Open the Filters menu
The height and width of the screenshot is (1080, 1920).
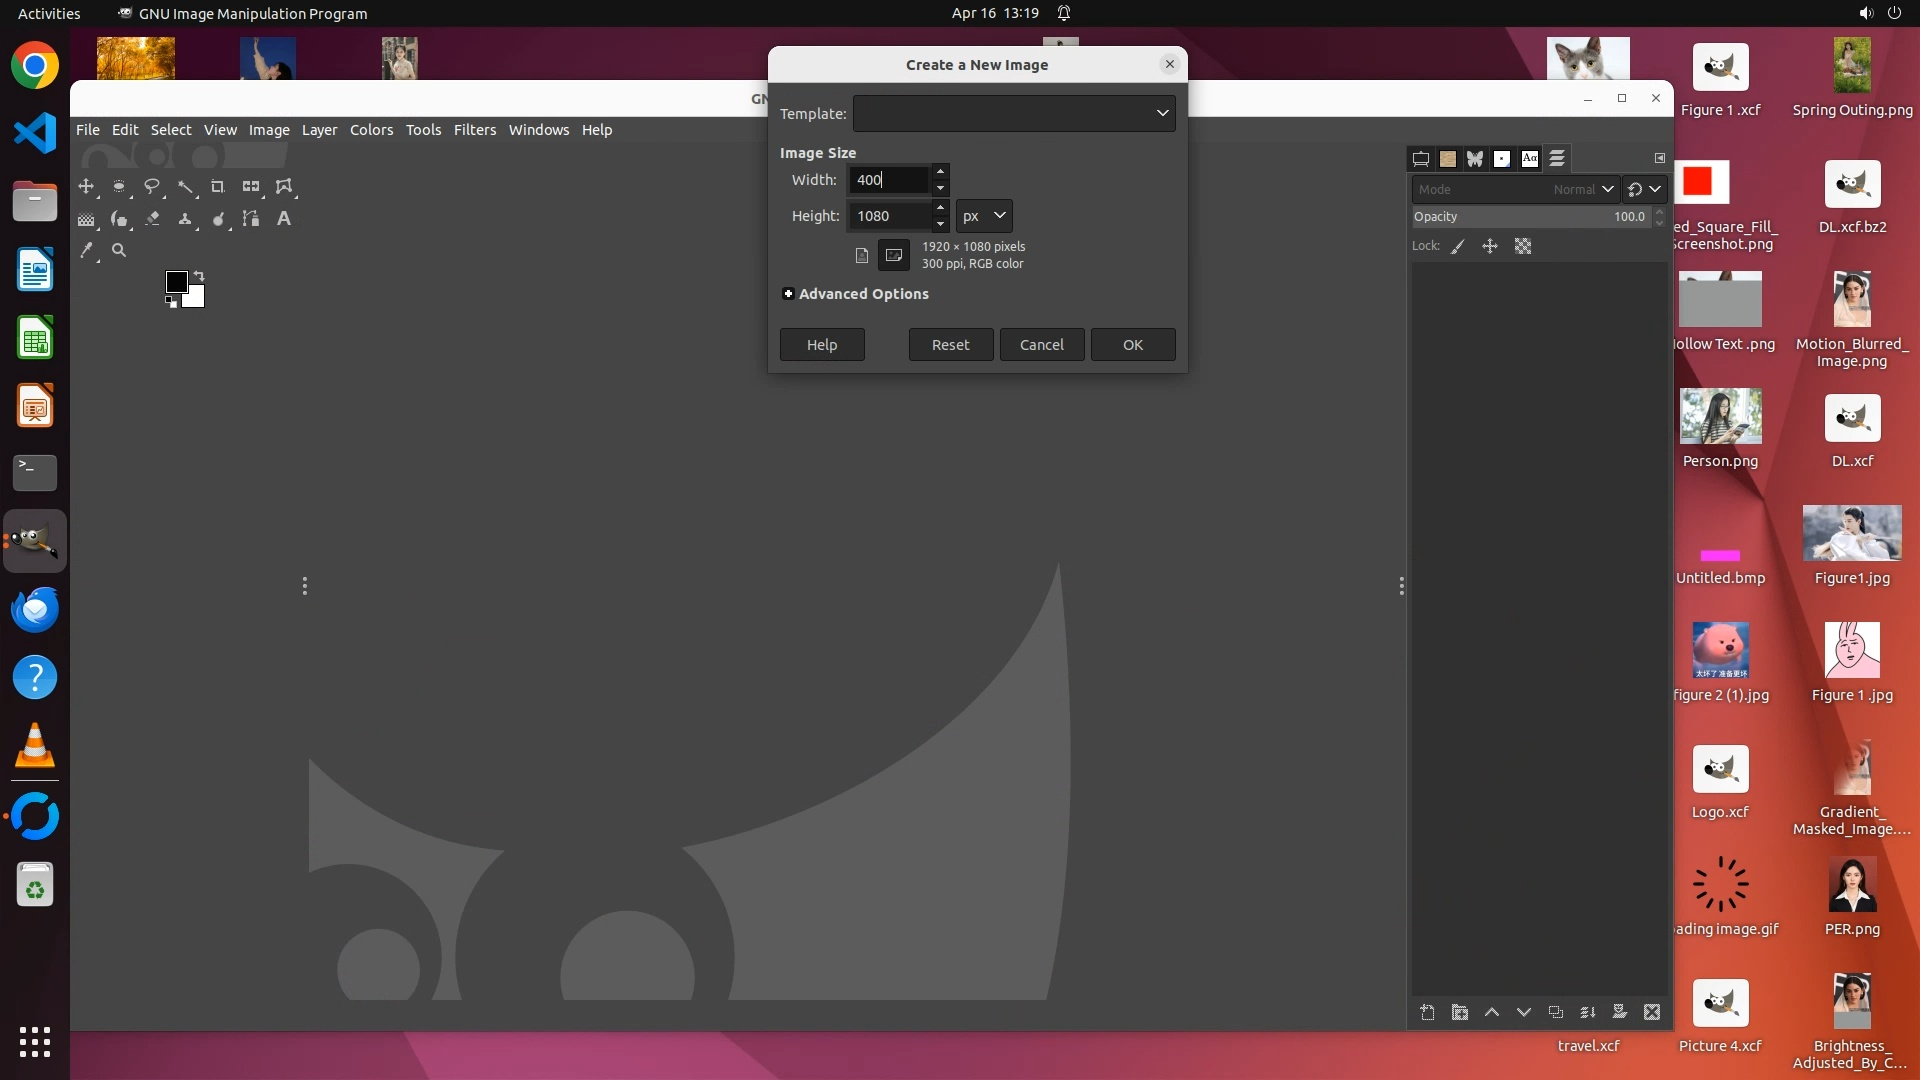[474, 130]
